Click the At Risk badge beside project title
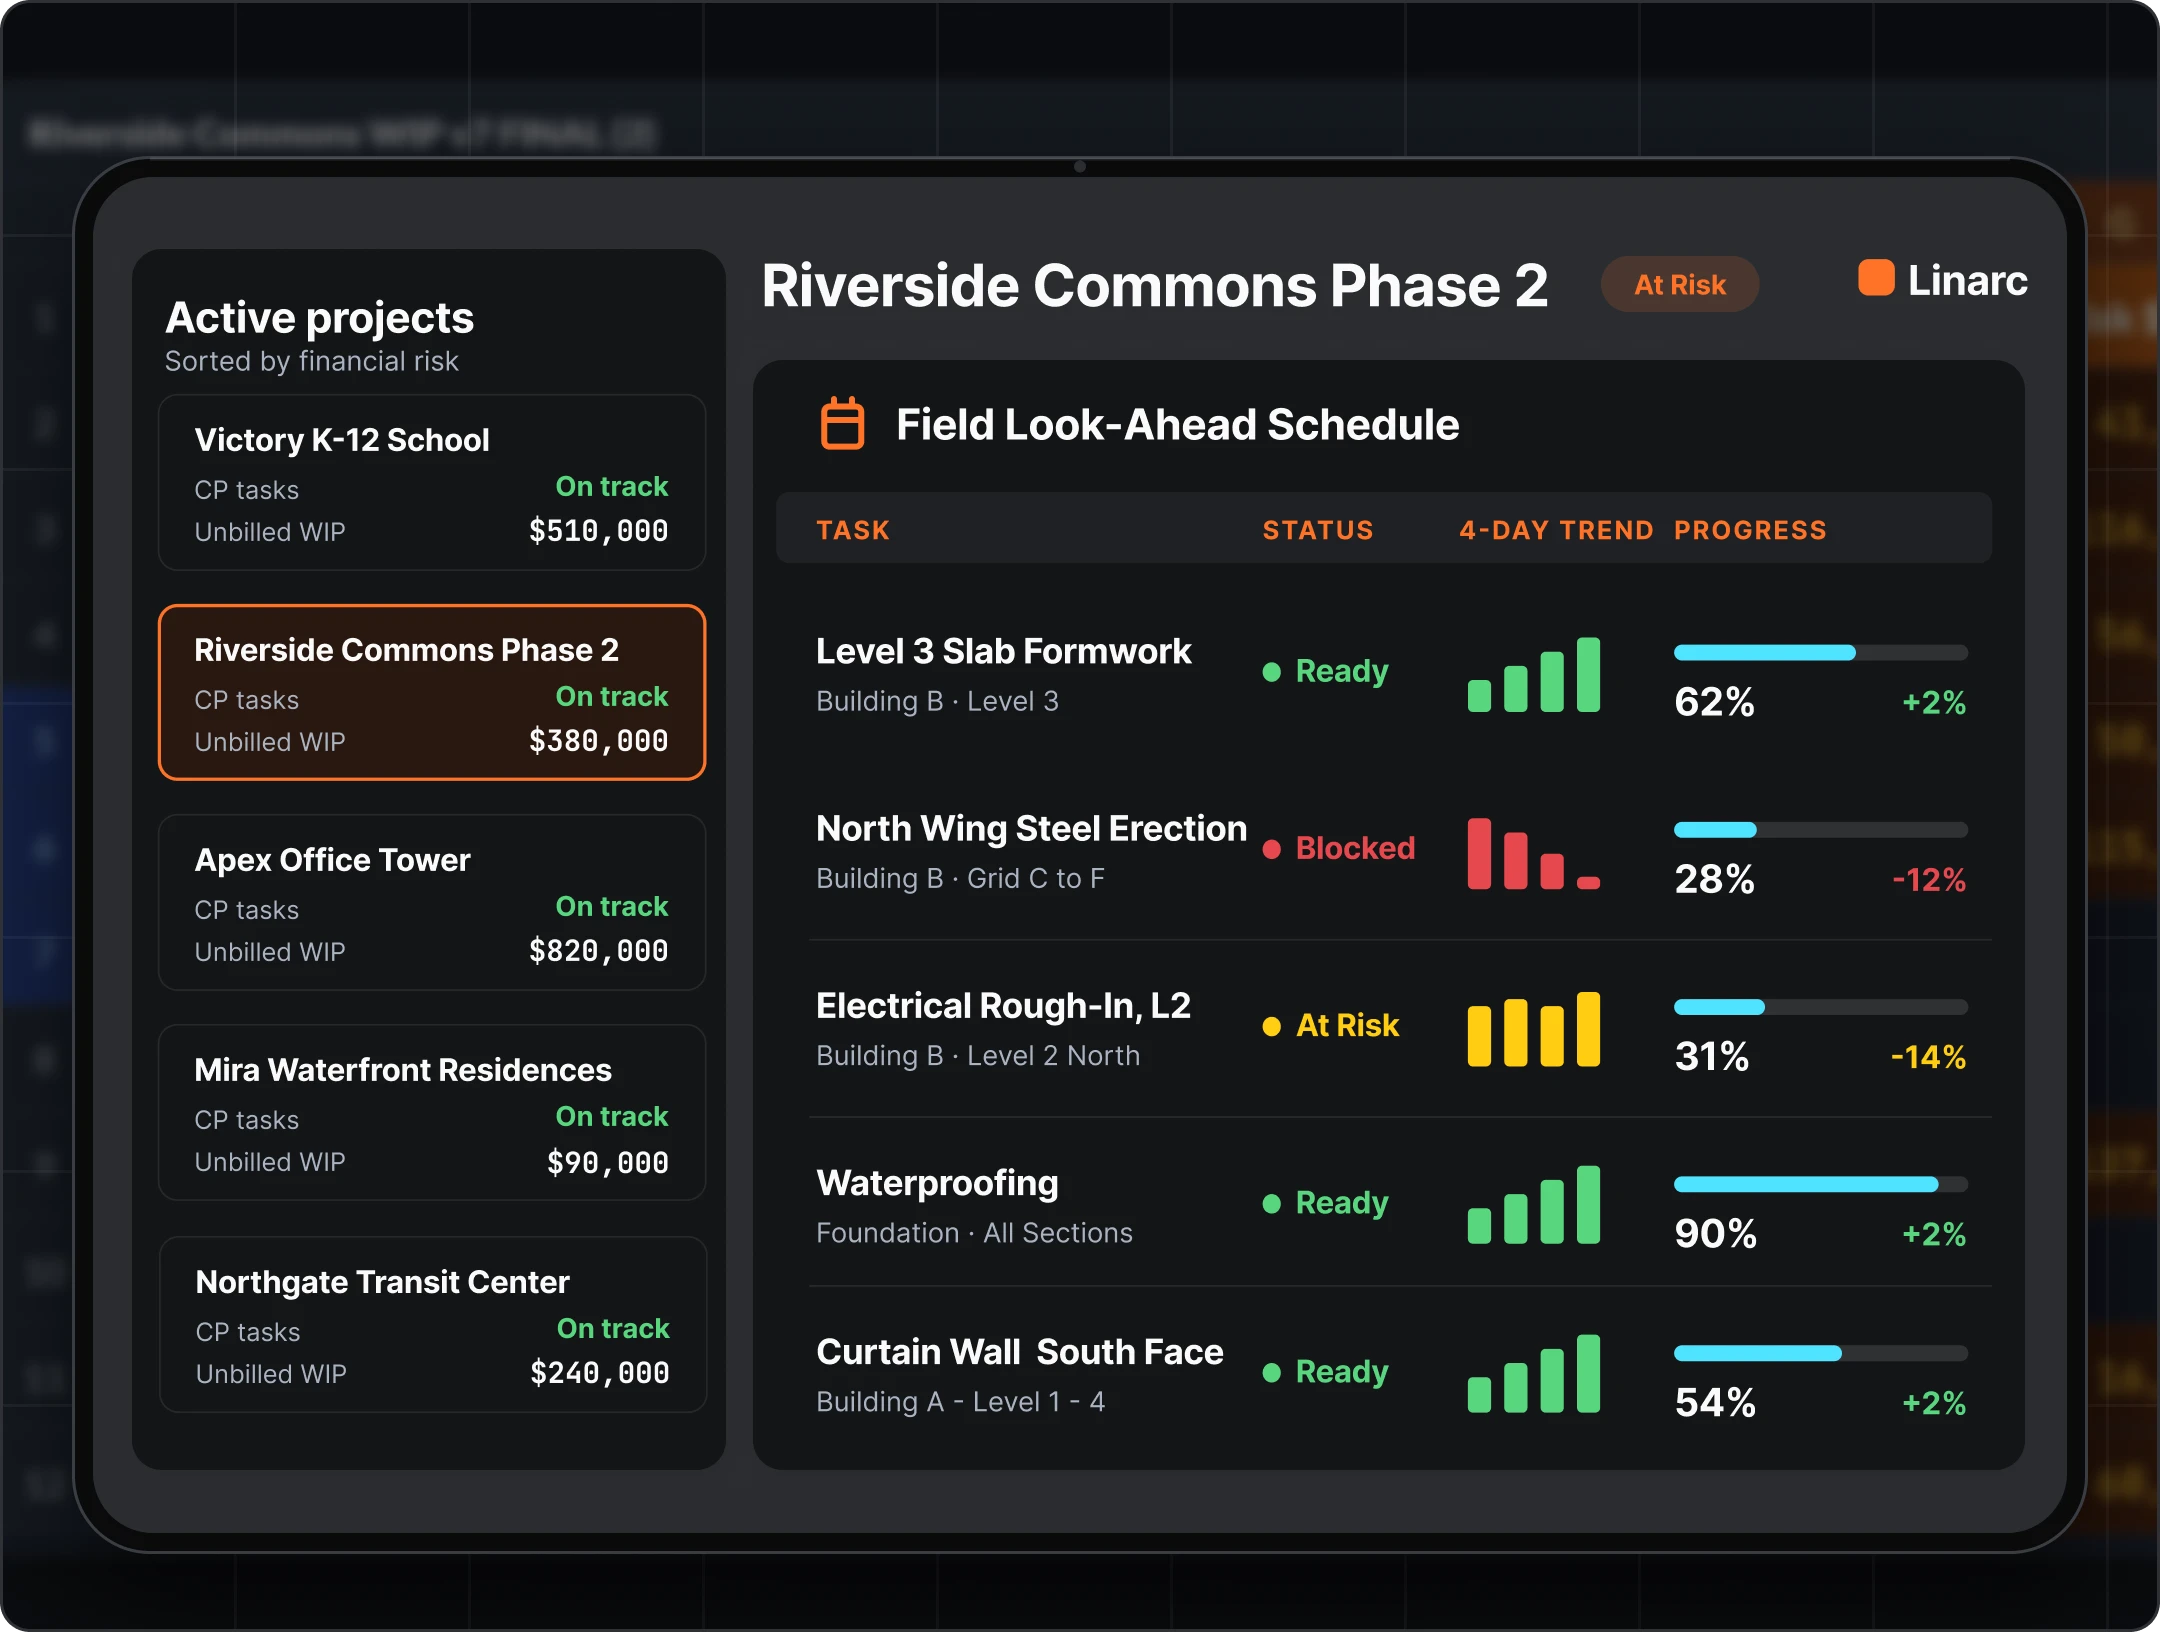The height and width of the screenshot is (1632, 2160). pyautogui.click(x=1680, y=285)
